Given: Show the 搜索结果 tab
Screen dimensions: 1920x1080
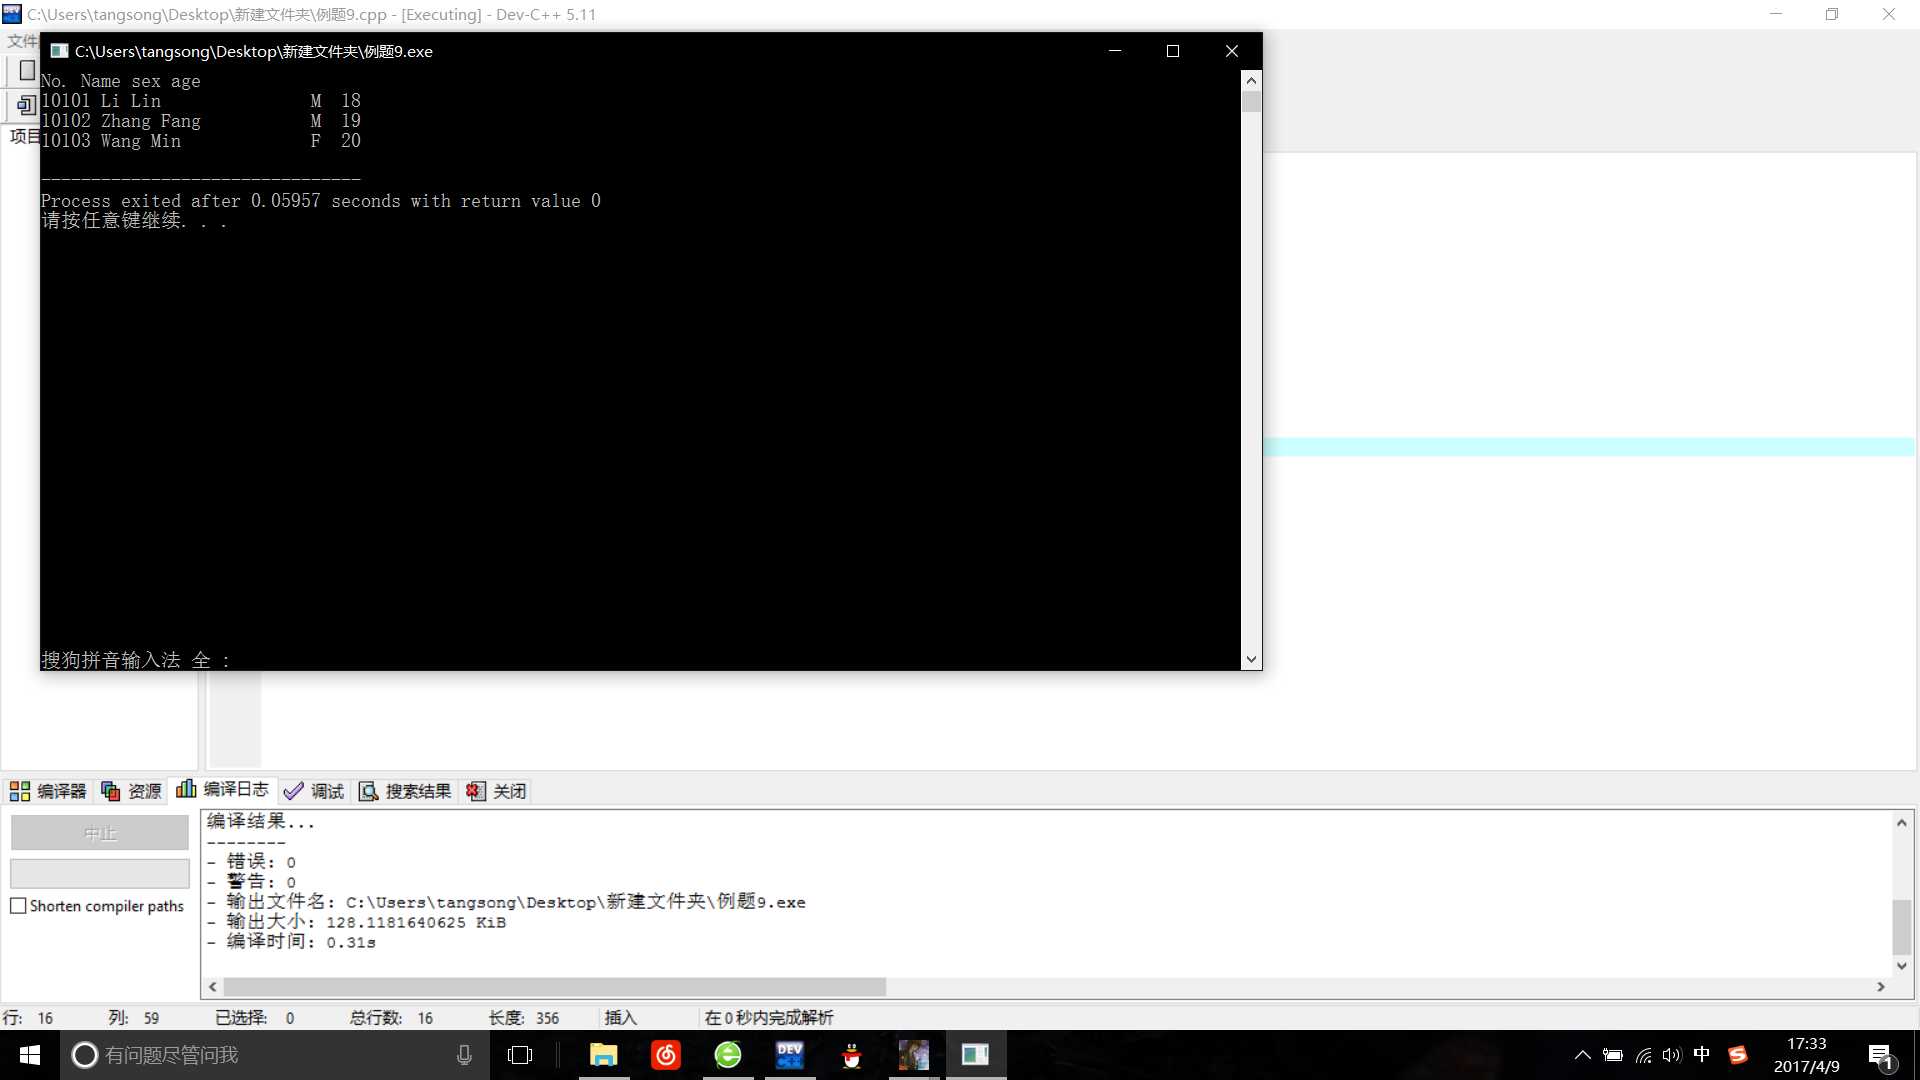Looking at the screenshot, I should point(405,791).
